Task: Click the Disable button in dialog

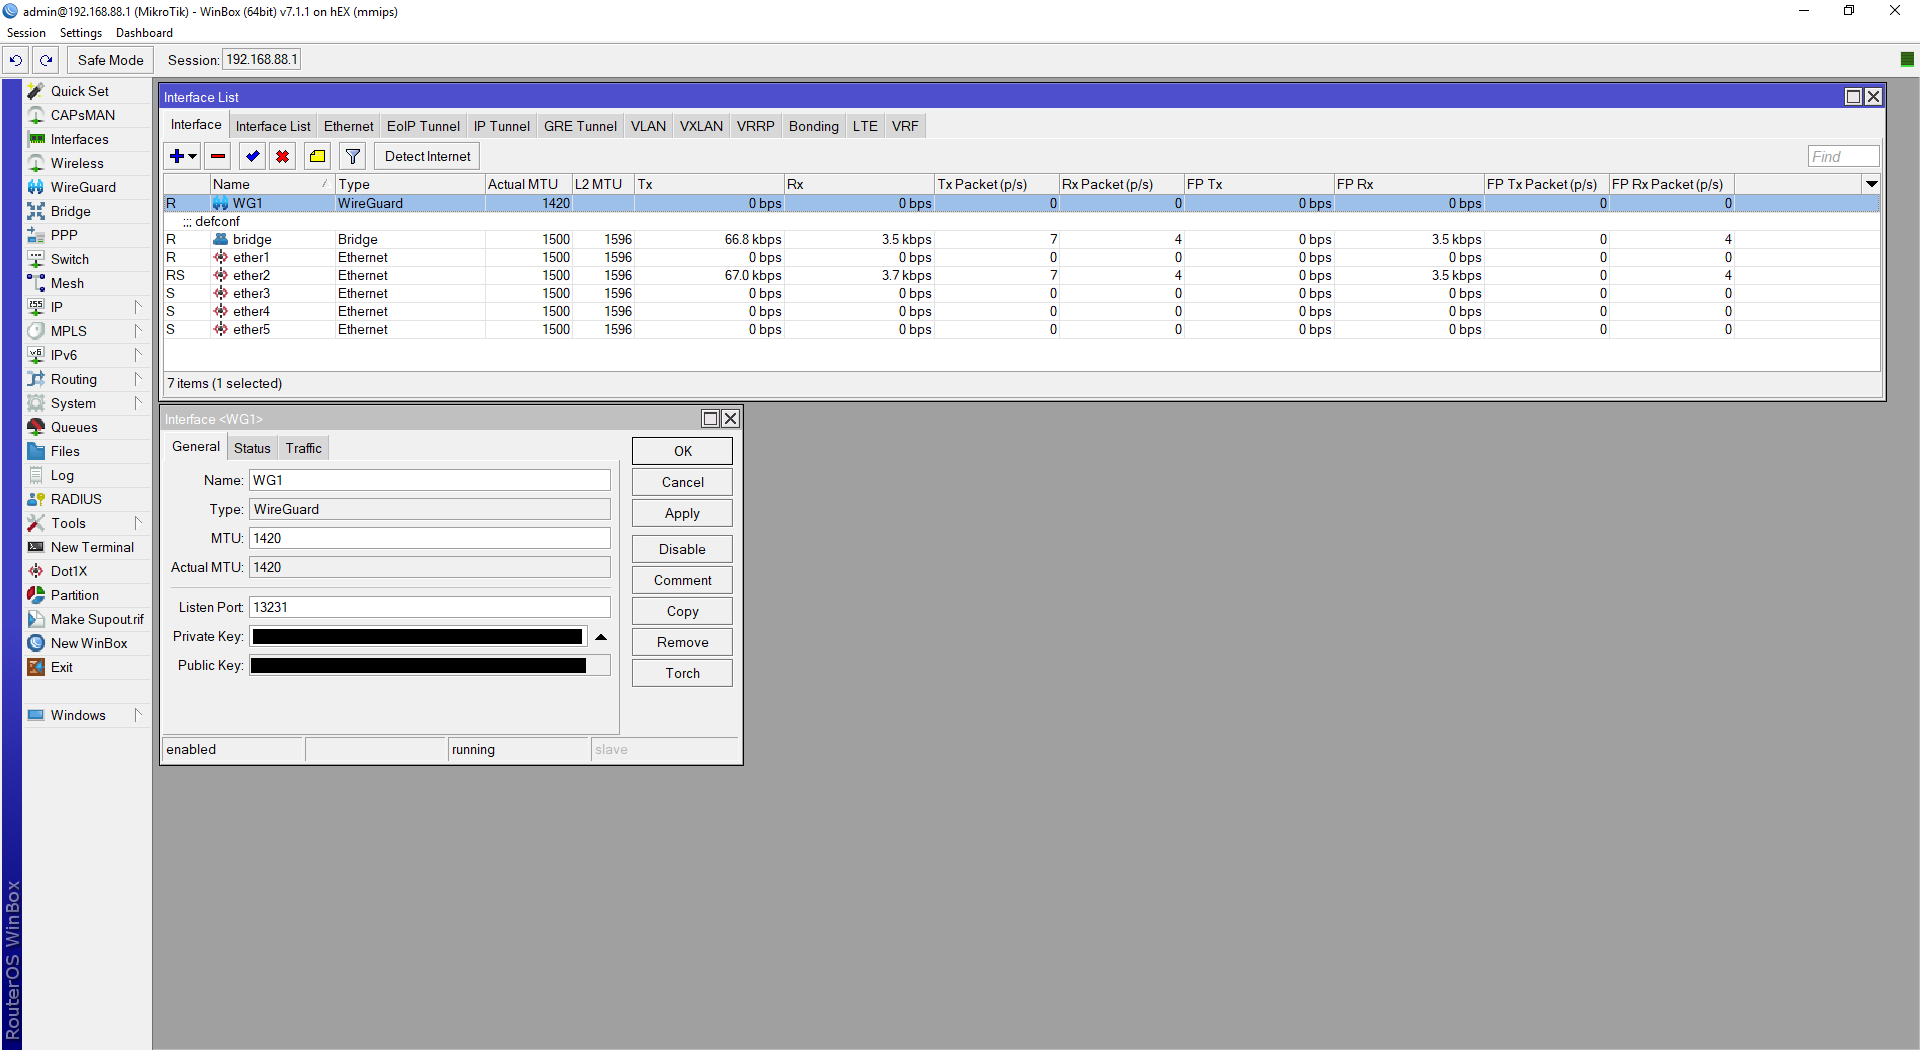Action: click(x=682, y=549)
